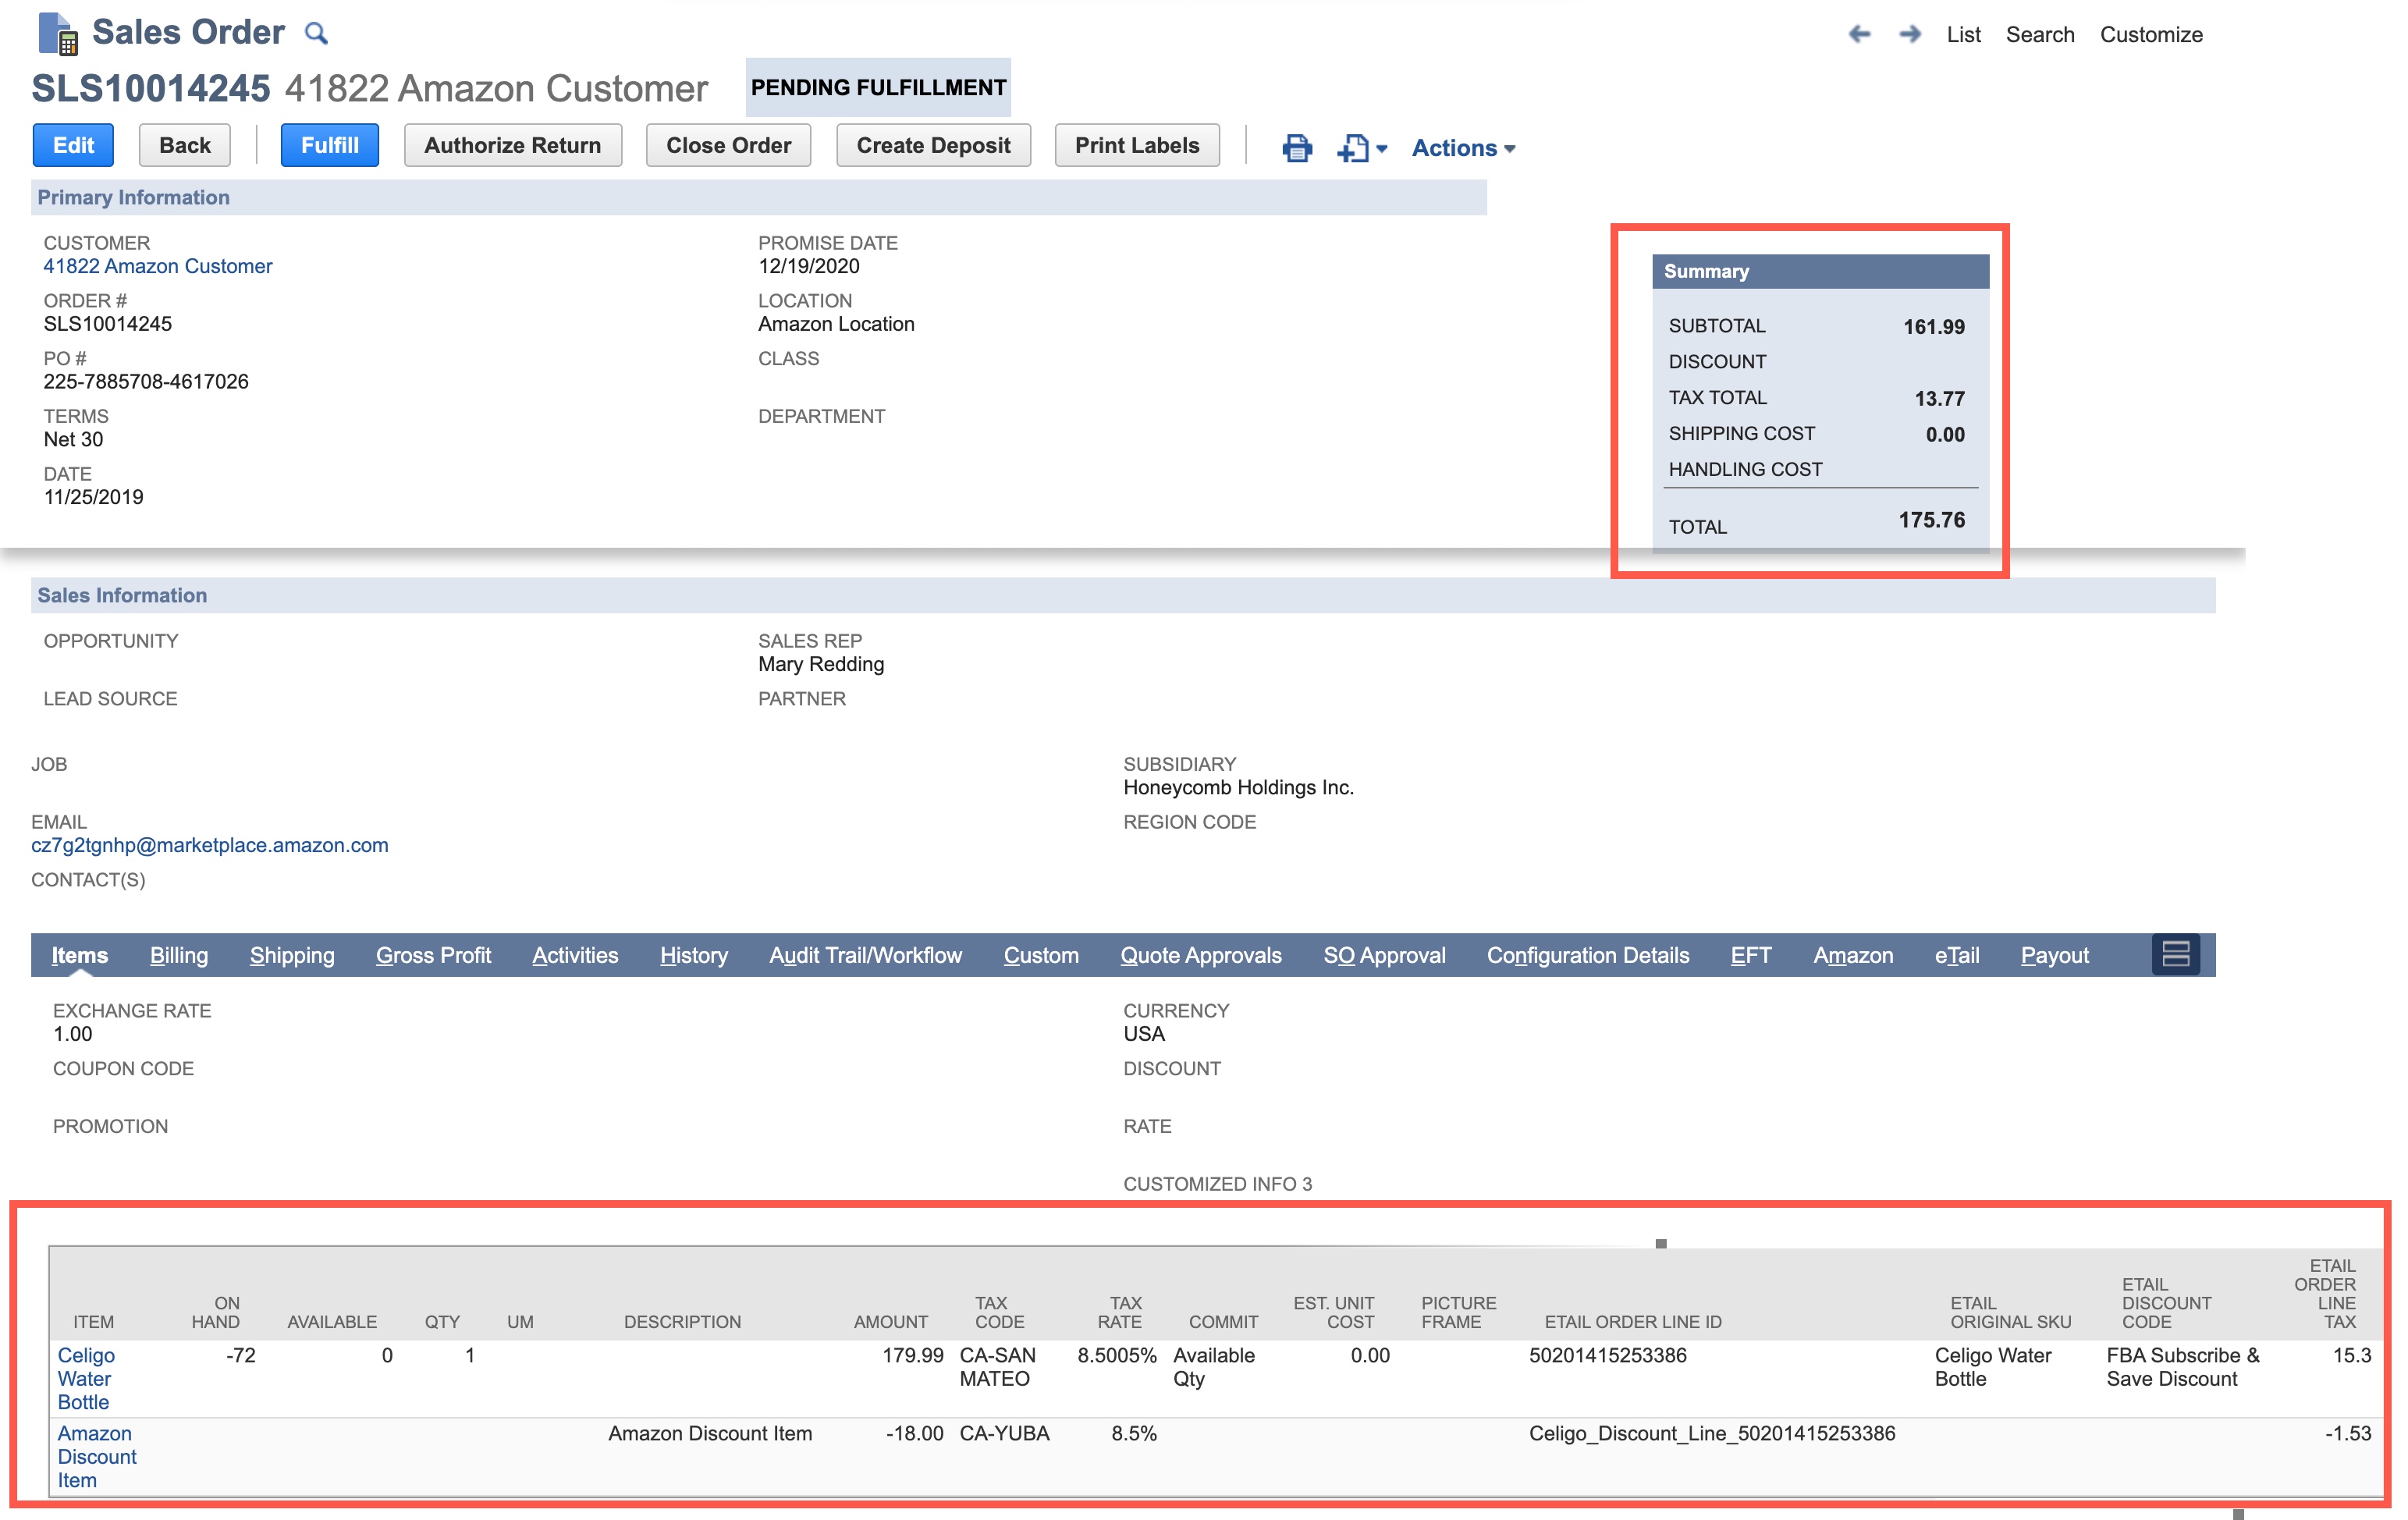
Task: Open the List link
Action: pos(1963,34)
